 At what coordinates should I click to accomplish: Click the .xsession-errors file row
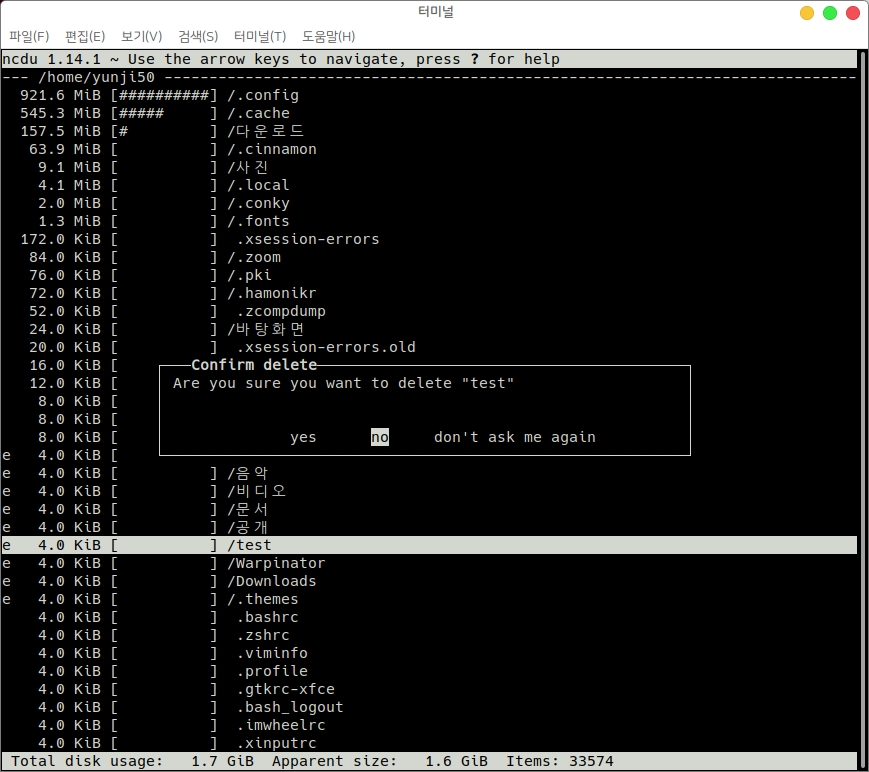[x=308, y=239]
